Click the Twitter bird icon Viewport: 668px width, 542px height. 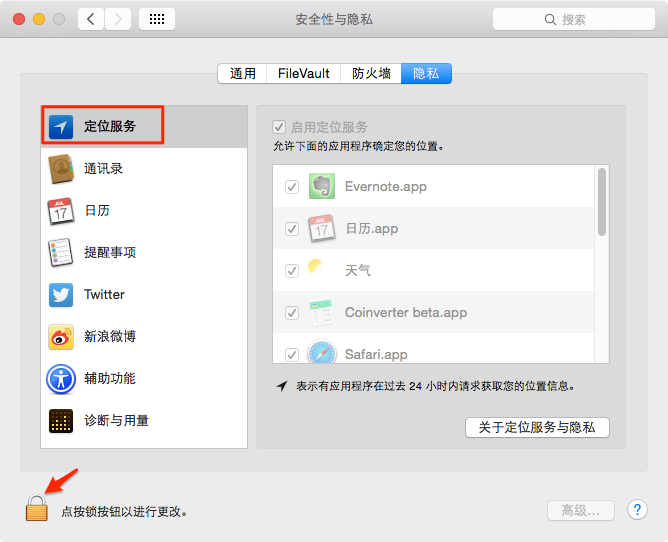tap(60, 294)
